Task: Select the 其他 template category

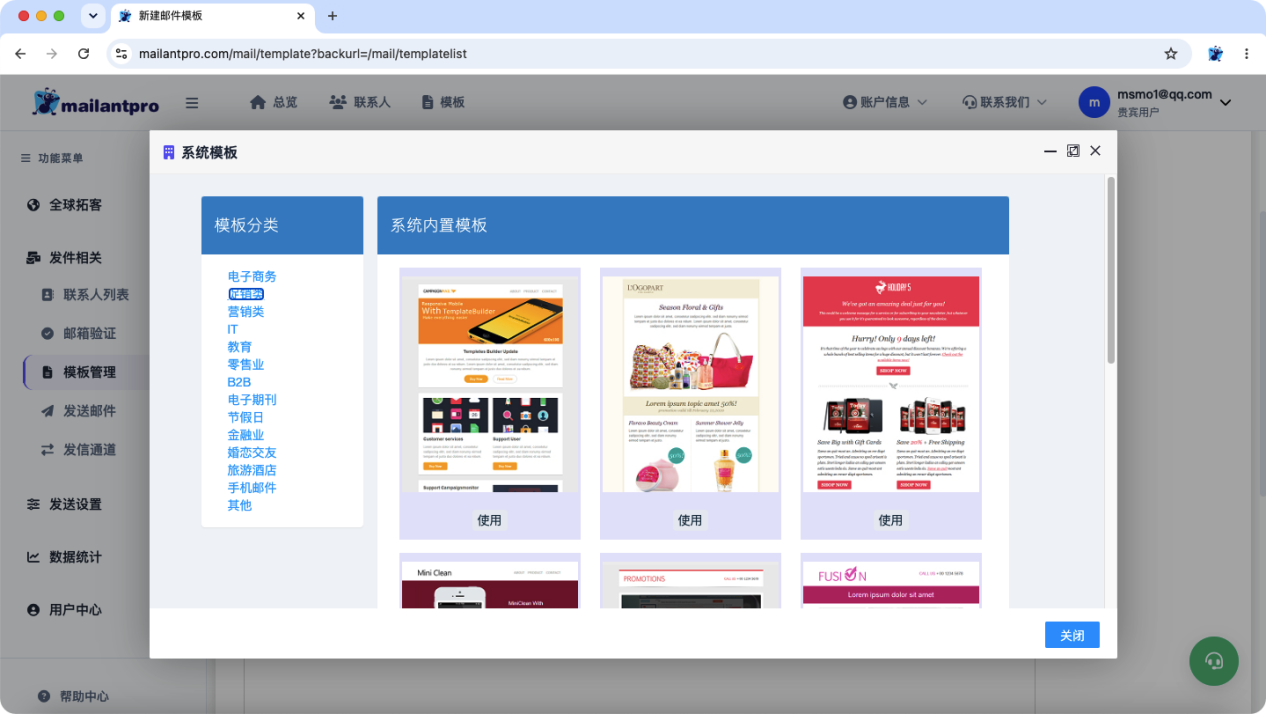Action: click(x=240, y=506)
